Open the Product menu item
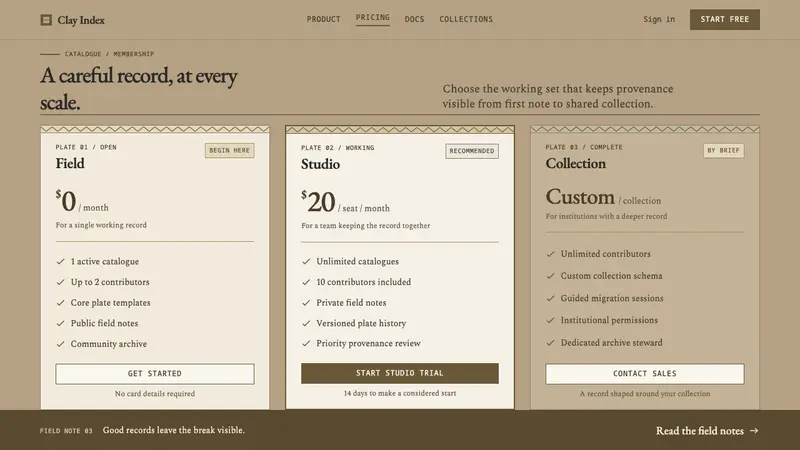 click(323, 19)
